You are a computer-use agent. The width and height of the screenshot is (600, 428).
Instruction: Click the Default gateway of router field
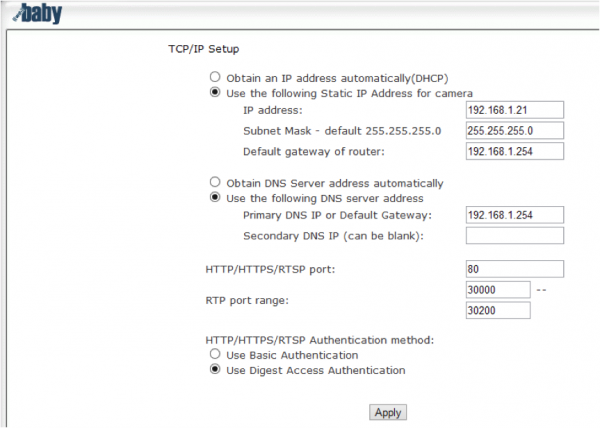point(515,151)
